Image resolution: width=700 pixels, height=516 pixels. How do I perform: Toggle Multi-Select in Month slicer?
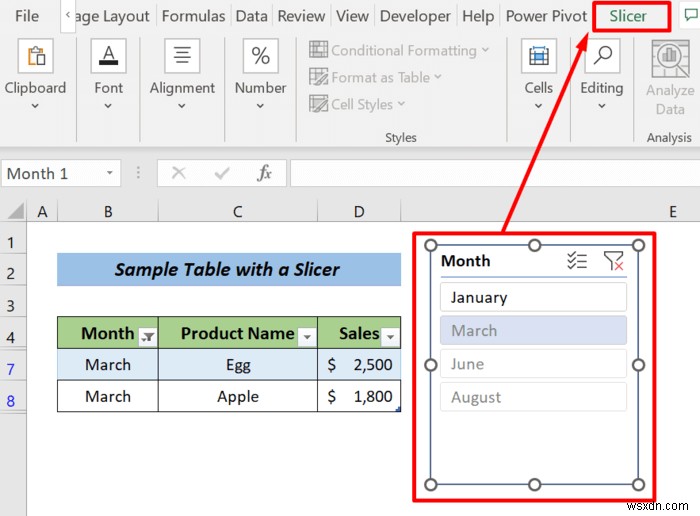point(577,260)
